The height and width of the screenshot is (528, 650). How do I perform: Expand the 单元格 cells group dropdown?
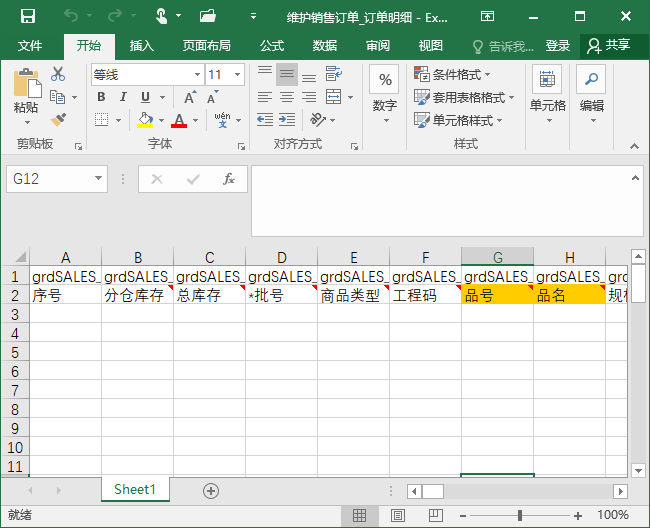[548, 95]
